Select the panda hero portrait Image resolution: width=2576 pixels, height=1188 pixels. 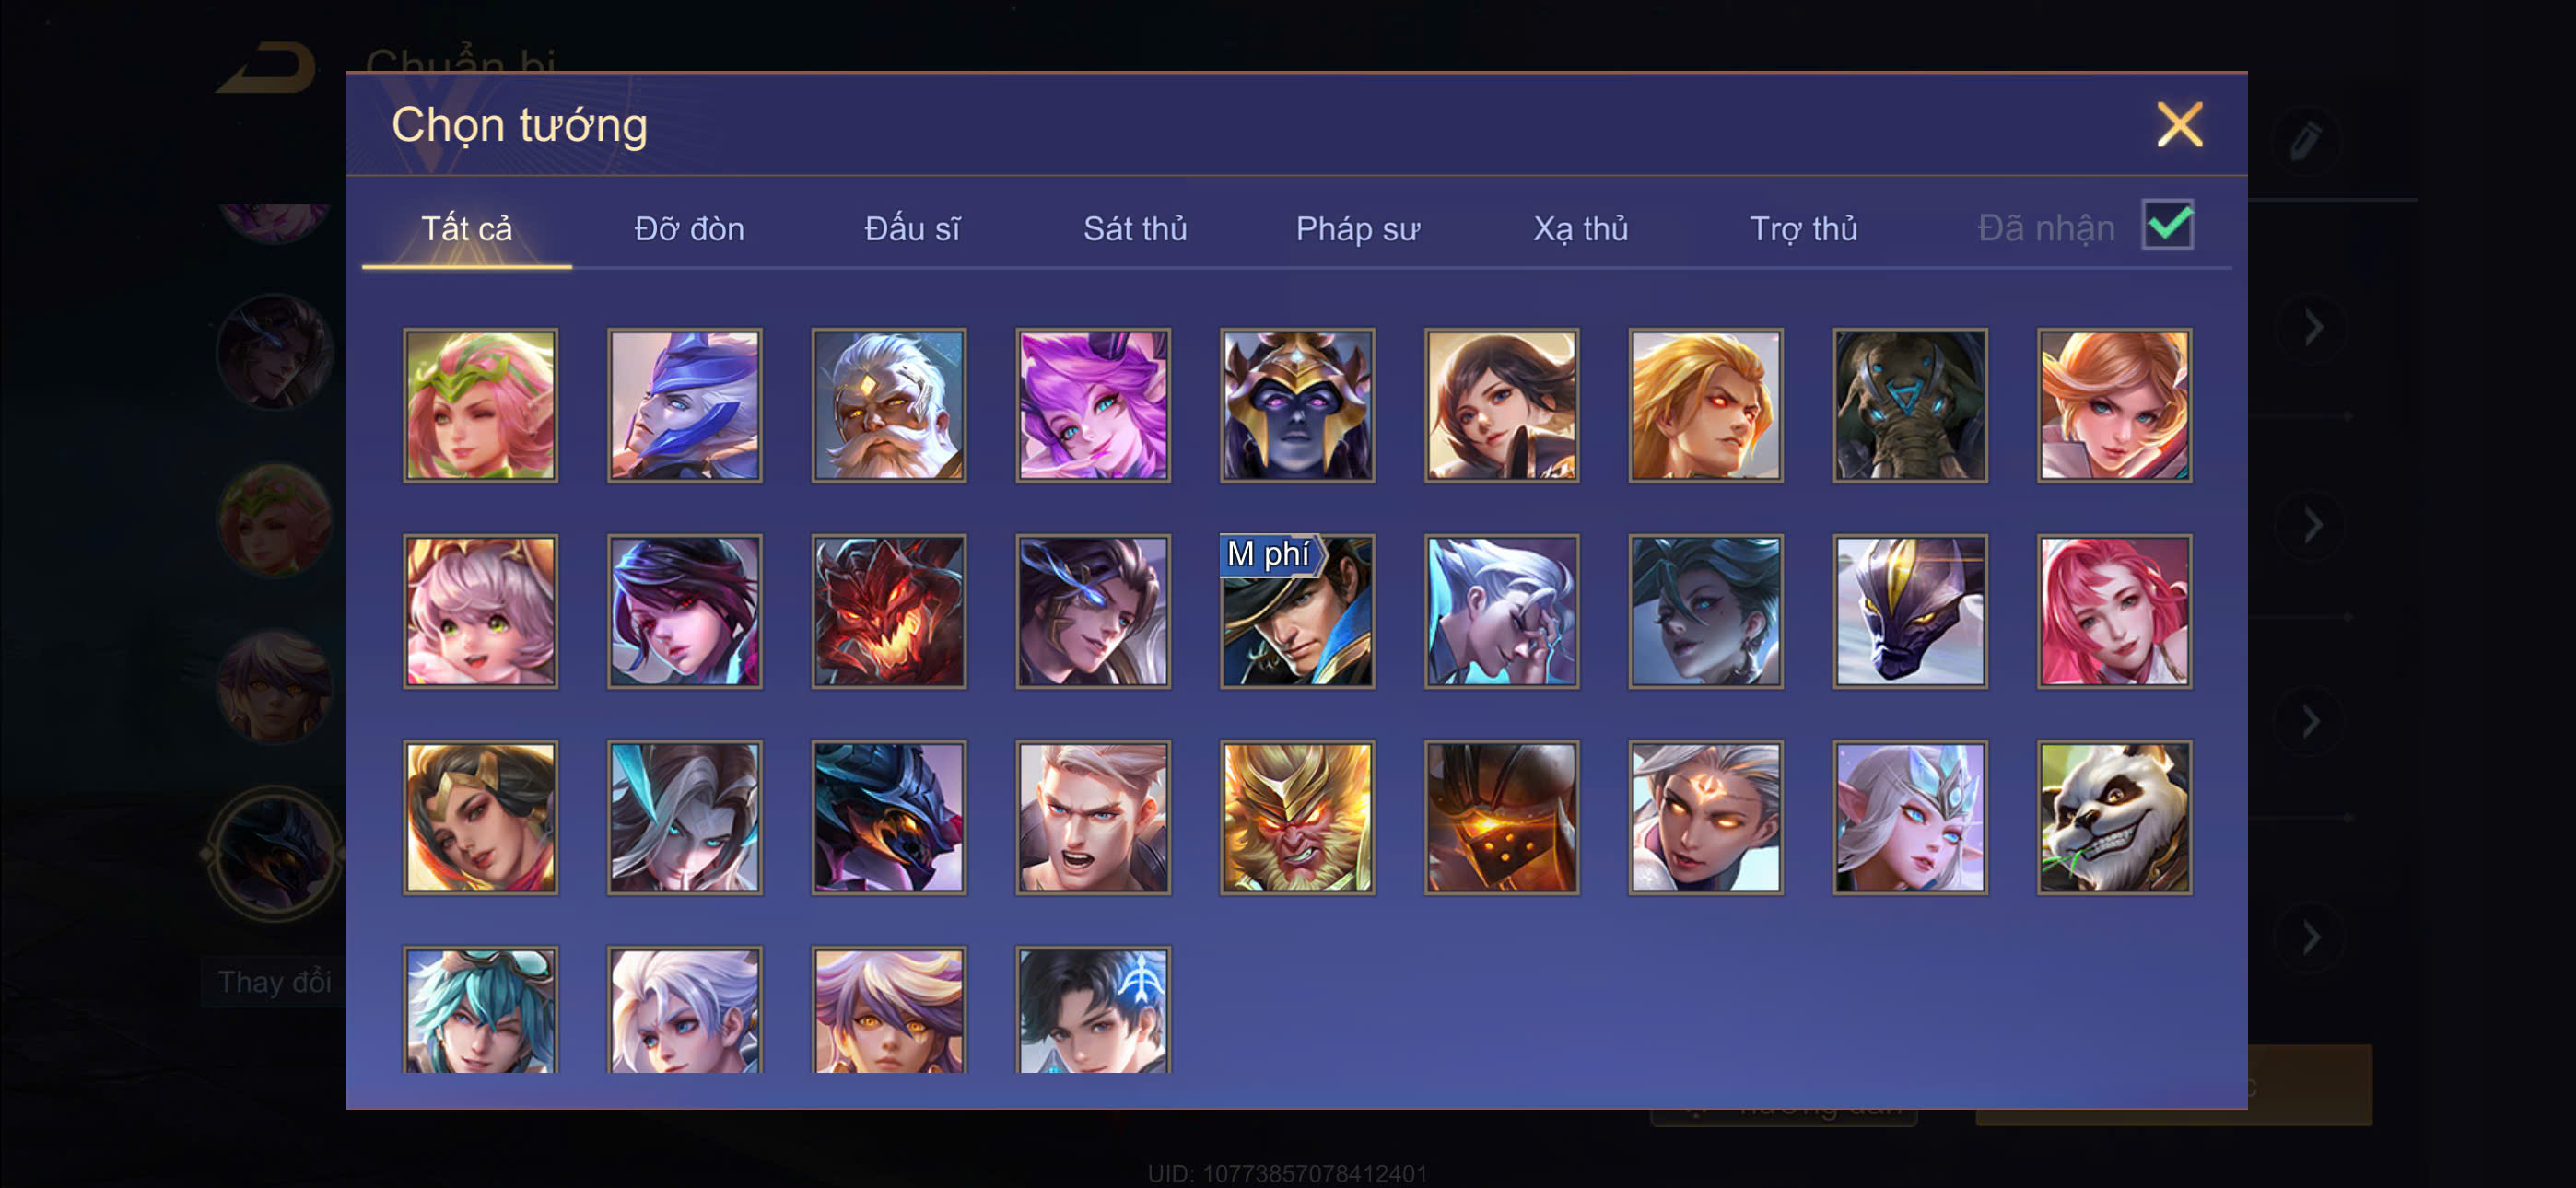coord(2114,817)
